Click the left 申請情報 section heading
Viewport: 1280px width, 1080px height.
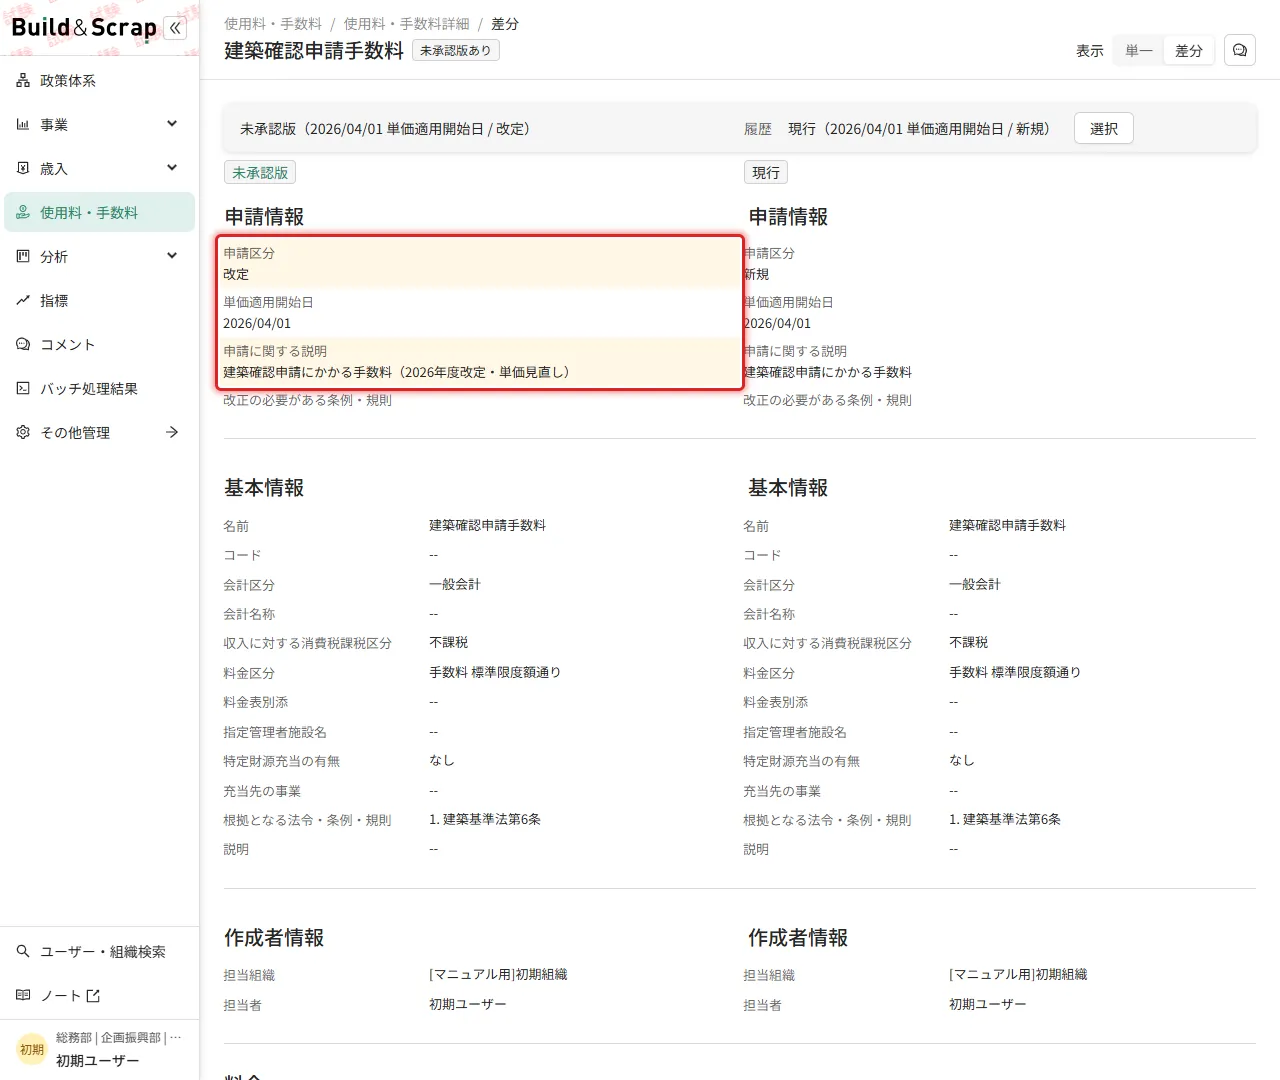264,217
